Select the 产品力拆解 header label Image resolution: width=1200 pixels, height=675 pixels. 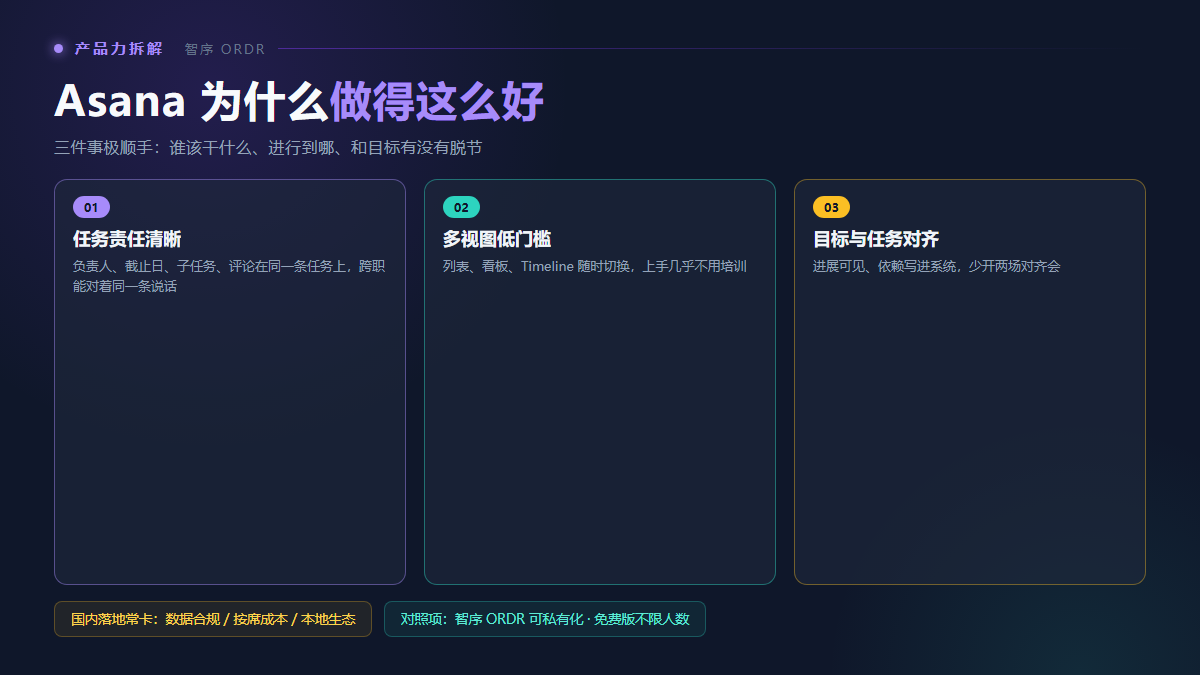click(x=119, y=48)
